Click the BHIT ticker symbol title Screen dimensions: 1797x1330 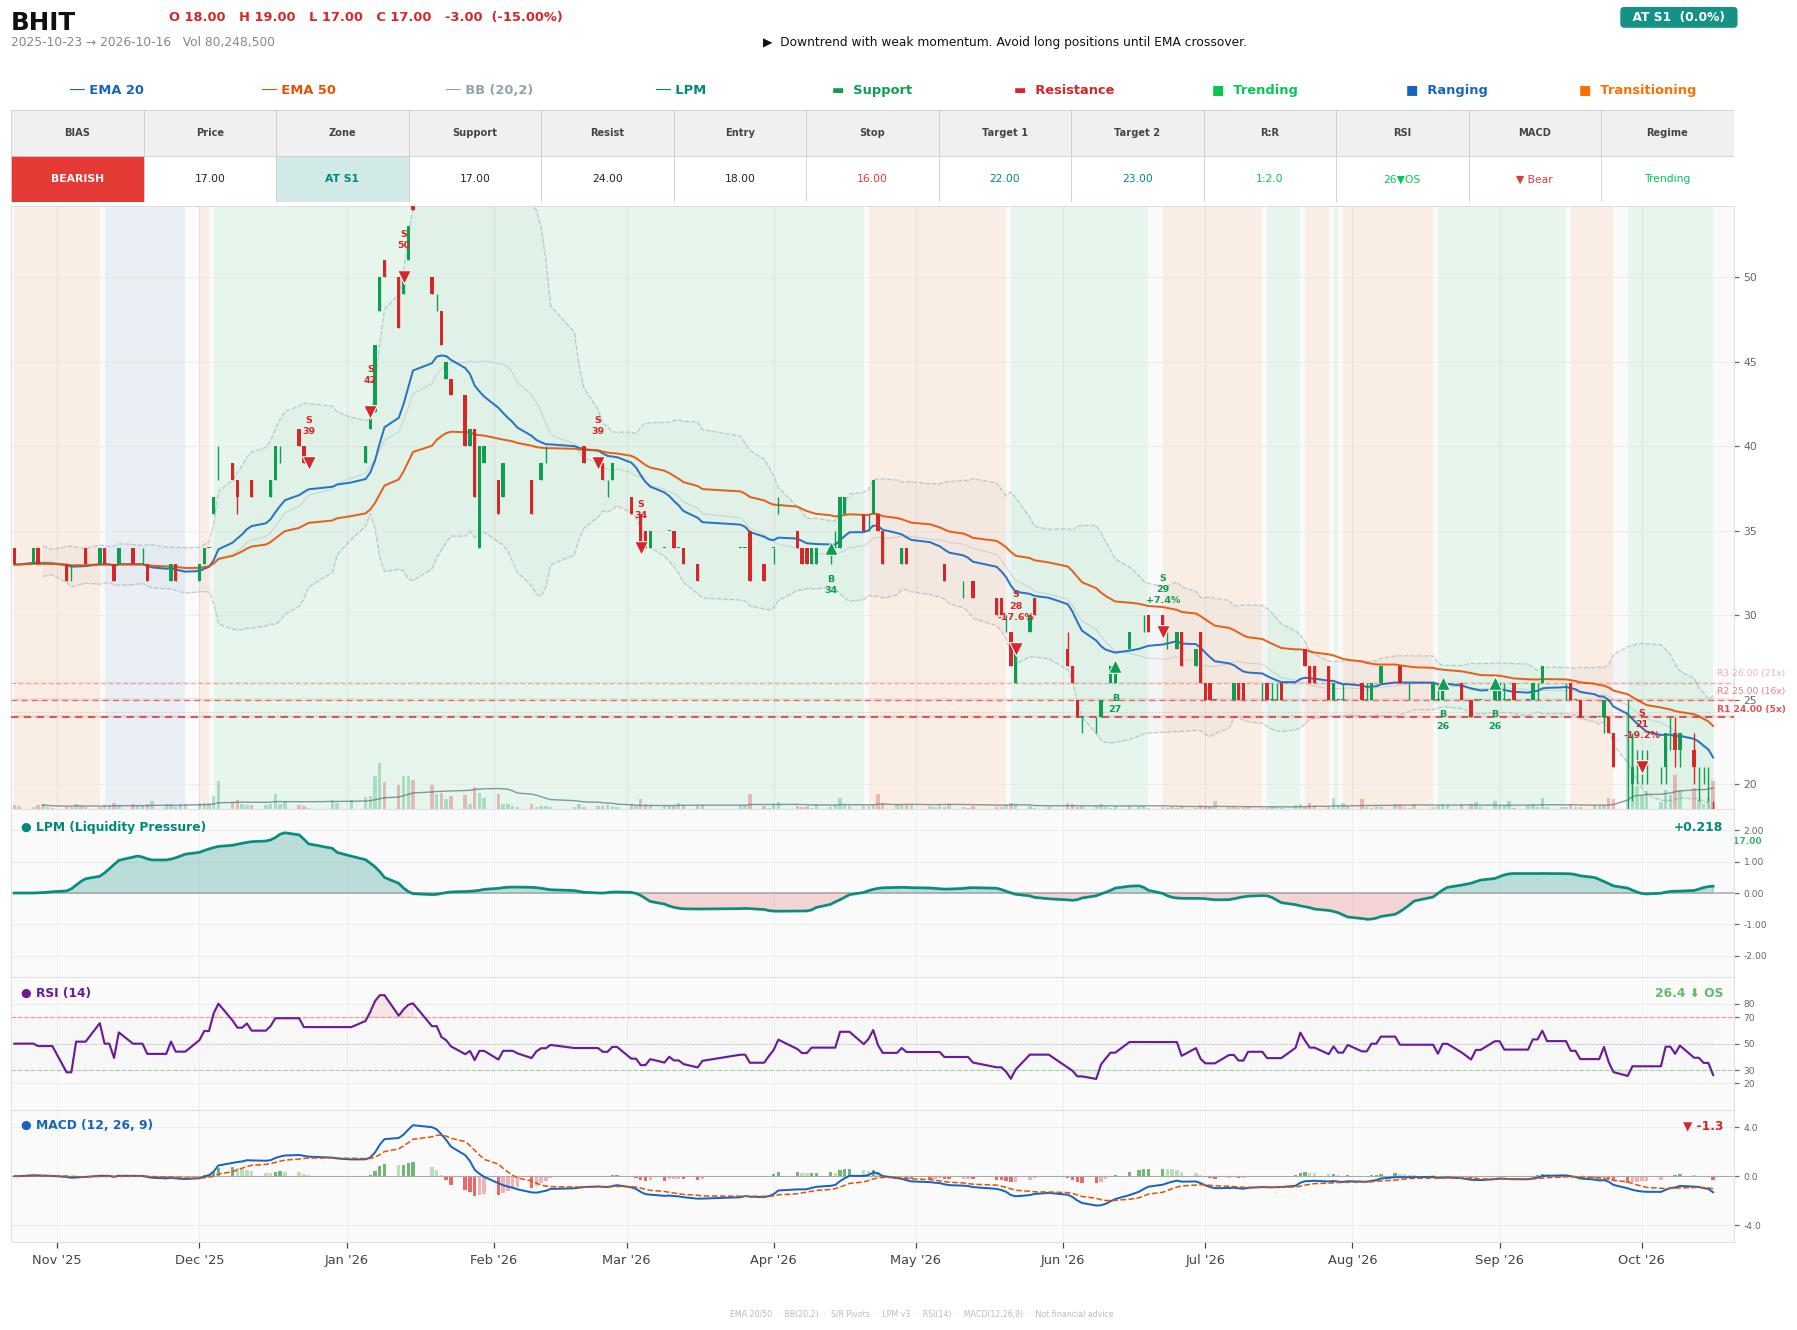pyautogui.click(x=43, y=22)
